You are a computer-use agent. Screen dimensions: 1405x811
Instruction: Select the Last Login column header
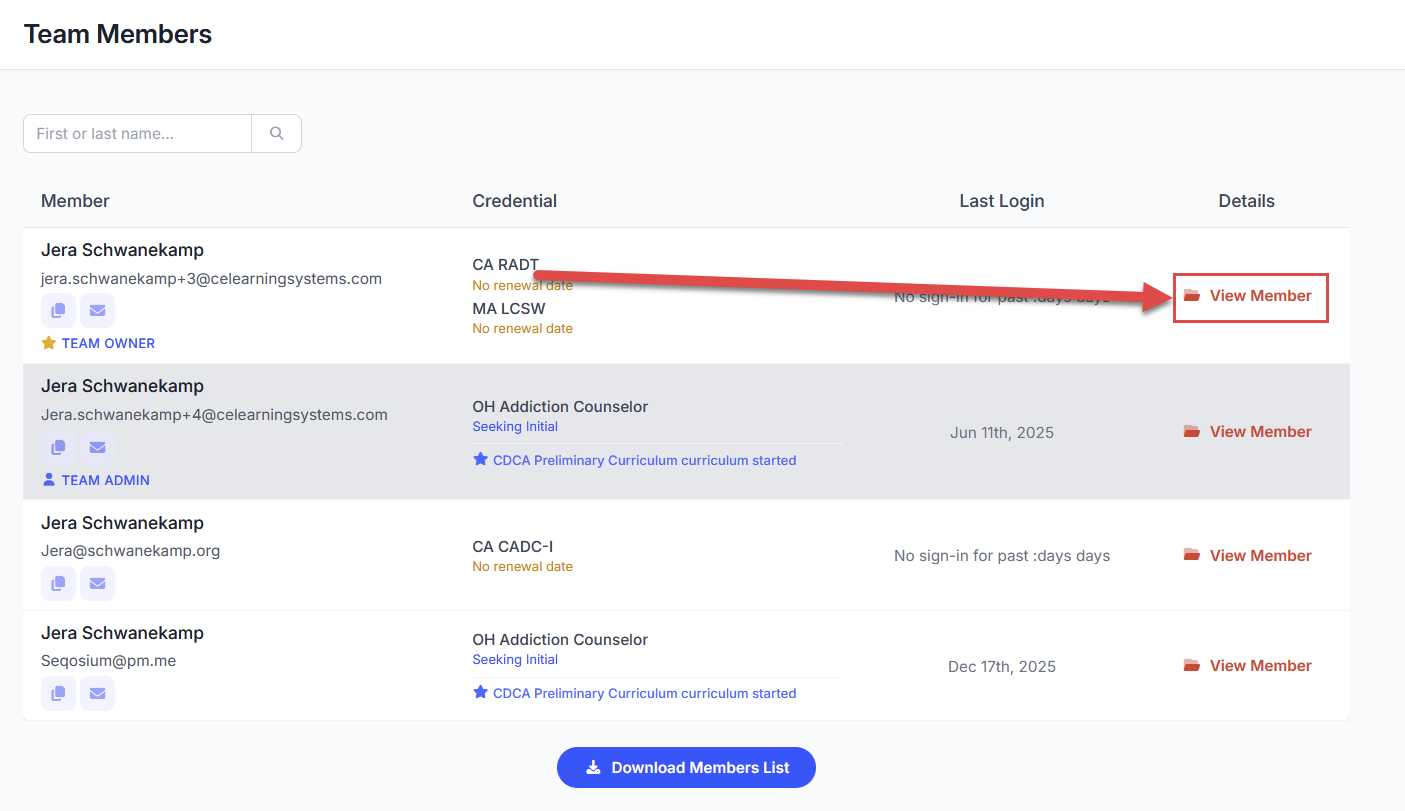click(1001, 201)
